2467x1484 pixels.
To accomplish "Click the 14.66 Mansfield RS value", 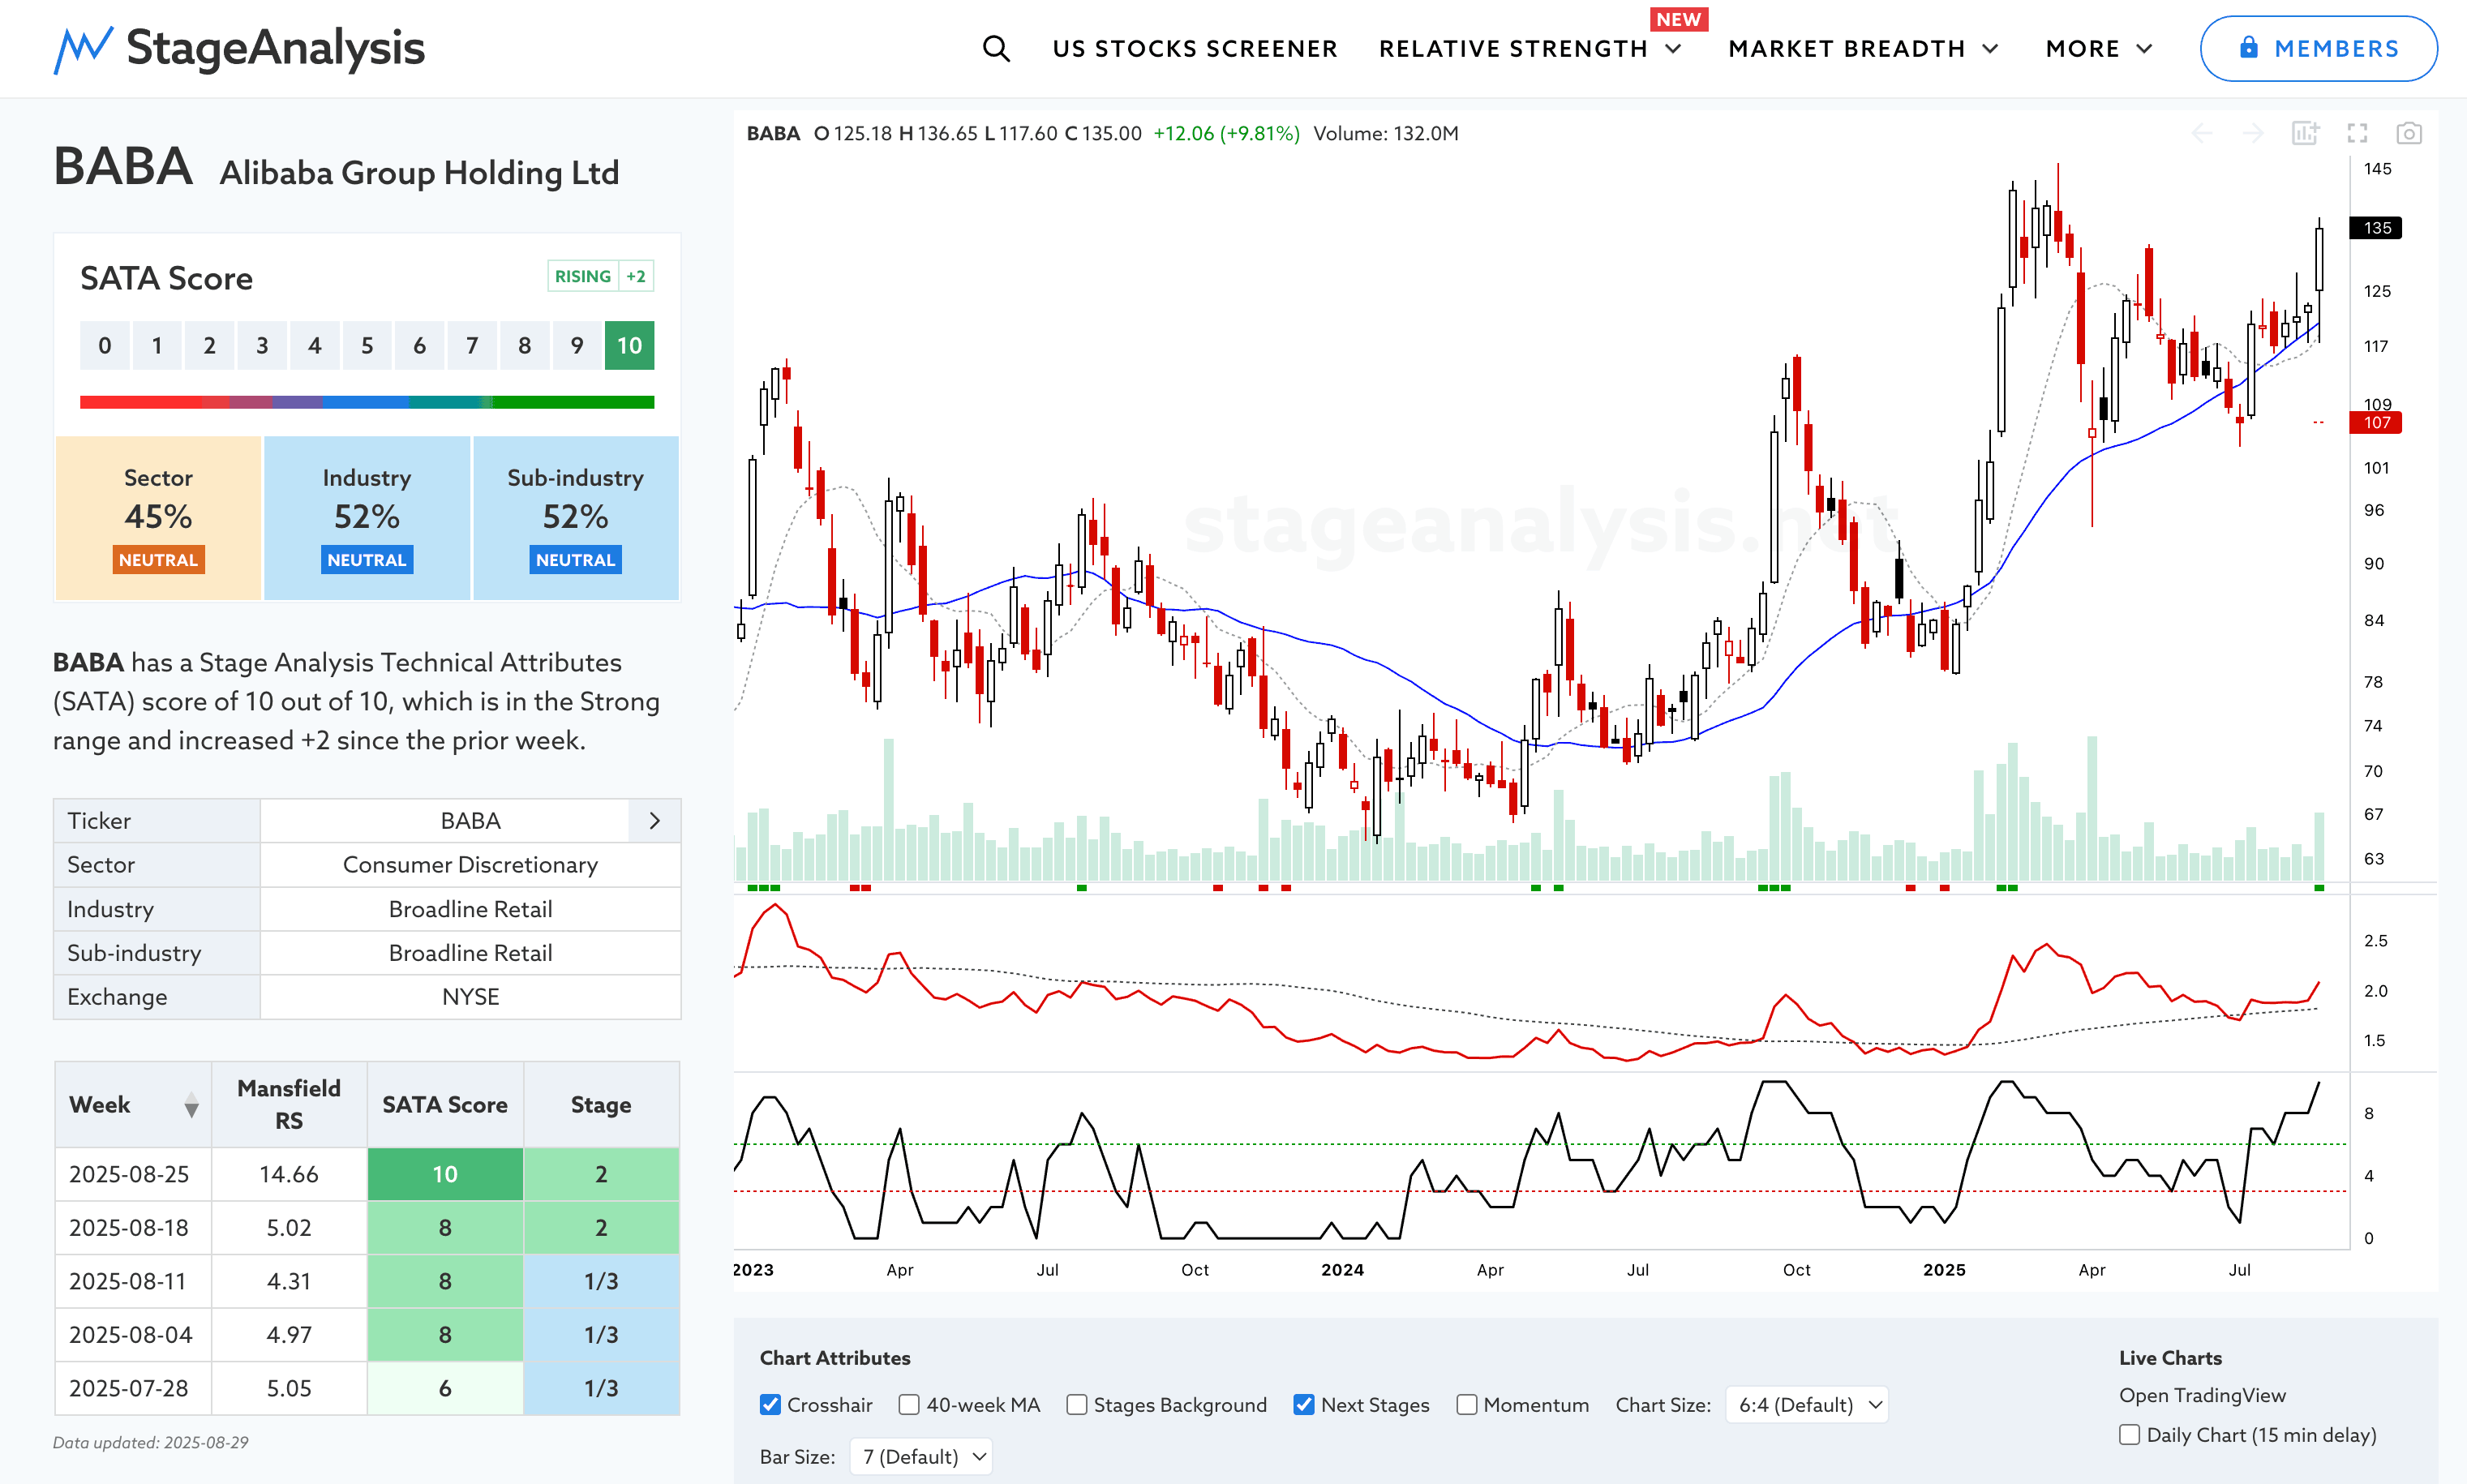I will point(289,1174).
